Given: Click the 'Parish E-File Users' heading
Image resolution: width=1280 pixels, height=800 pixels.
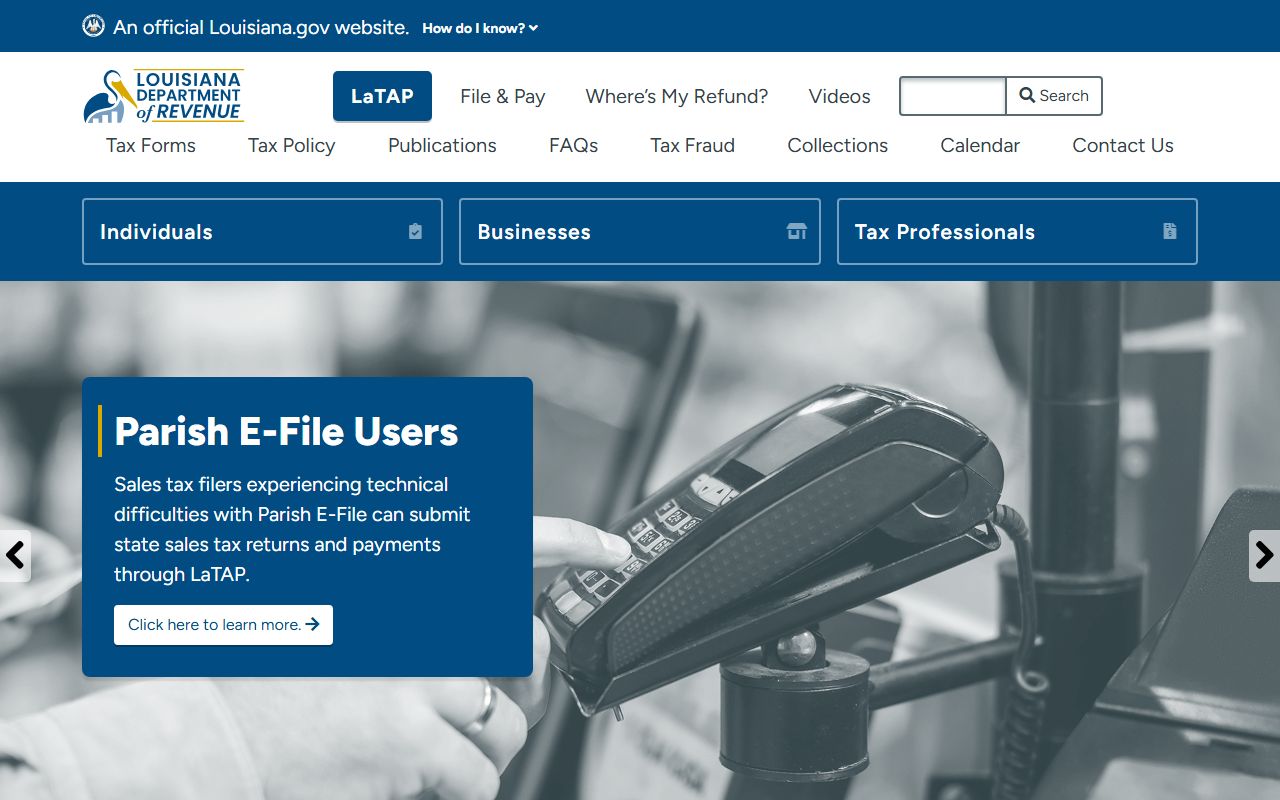Looking at the screenshot, I should point(286,431).
